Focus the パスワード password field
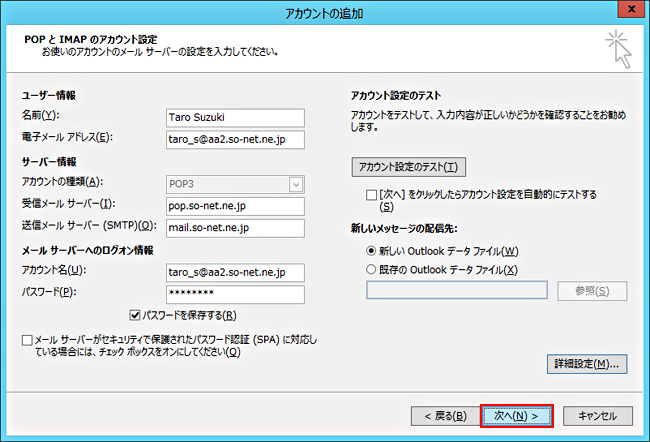 [x=236, y=293]
